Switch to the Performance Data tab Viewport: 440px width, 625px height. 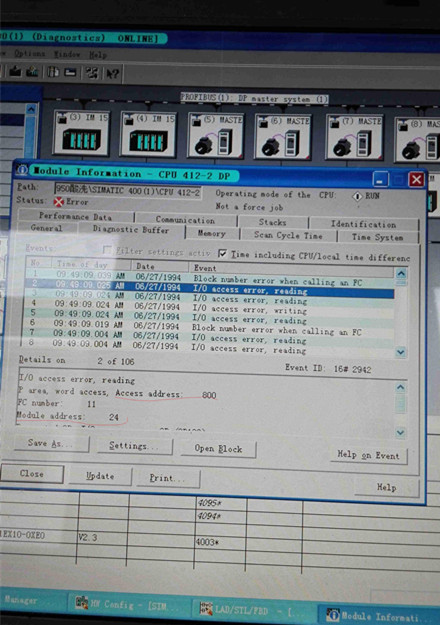[x=75, y=216]
